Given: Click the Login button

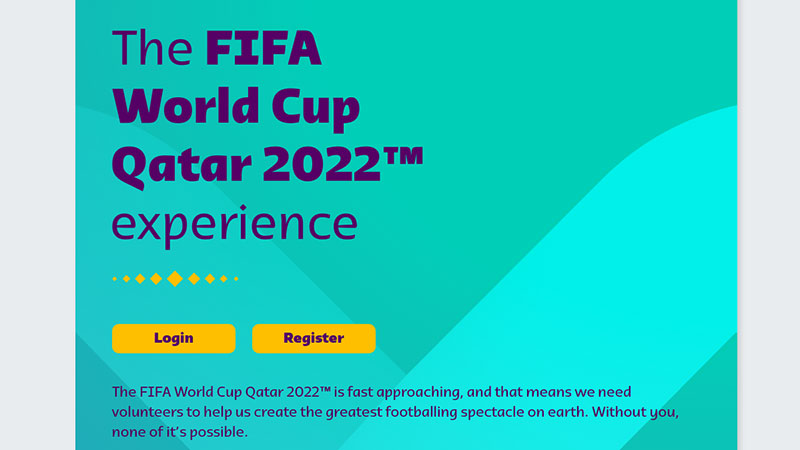Looking at the screenshot, I should (x=173, y=338).
